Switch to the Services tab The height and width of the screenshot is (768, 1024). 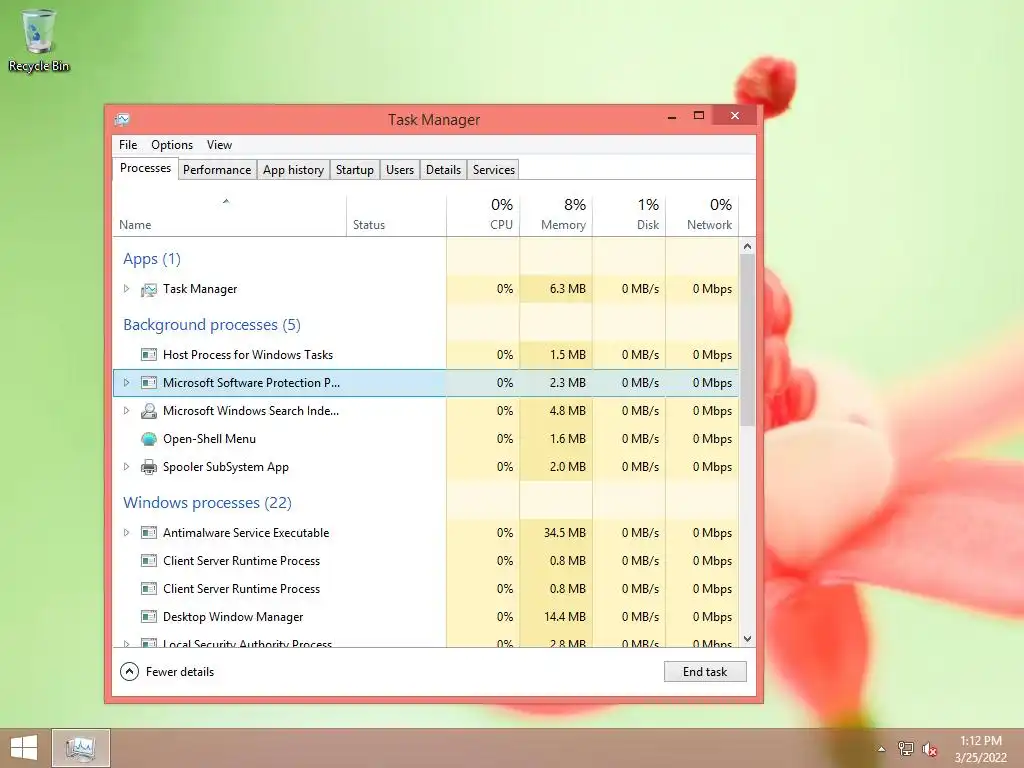[x=494, y=170]
